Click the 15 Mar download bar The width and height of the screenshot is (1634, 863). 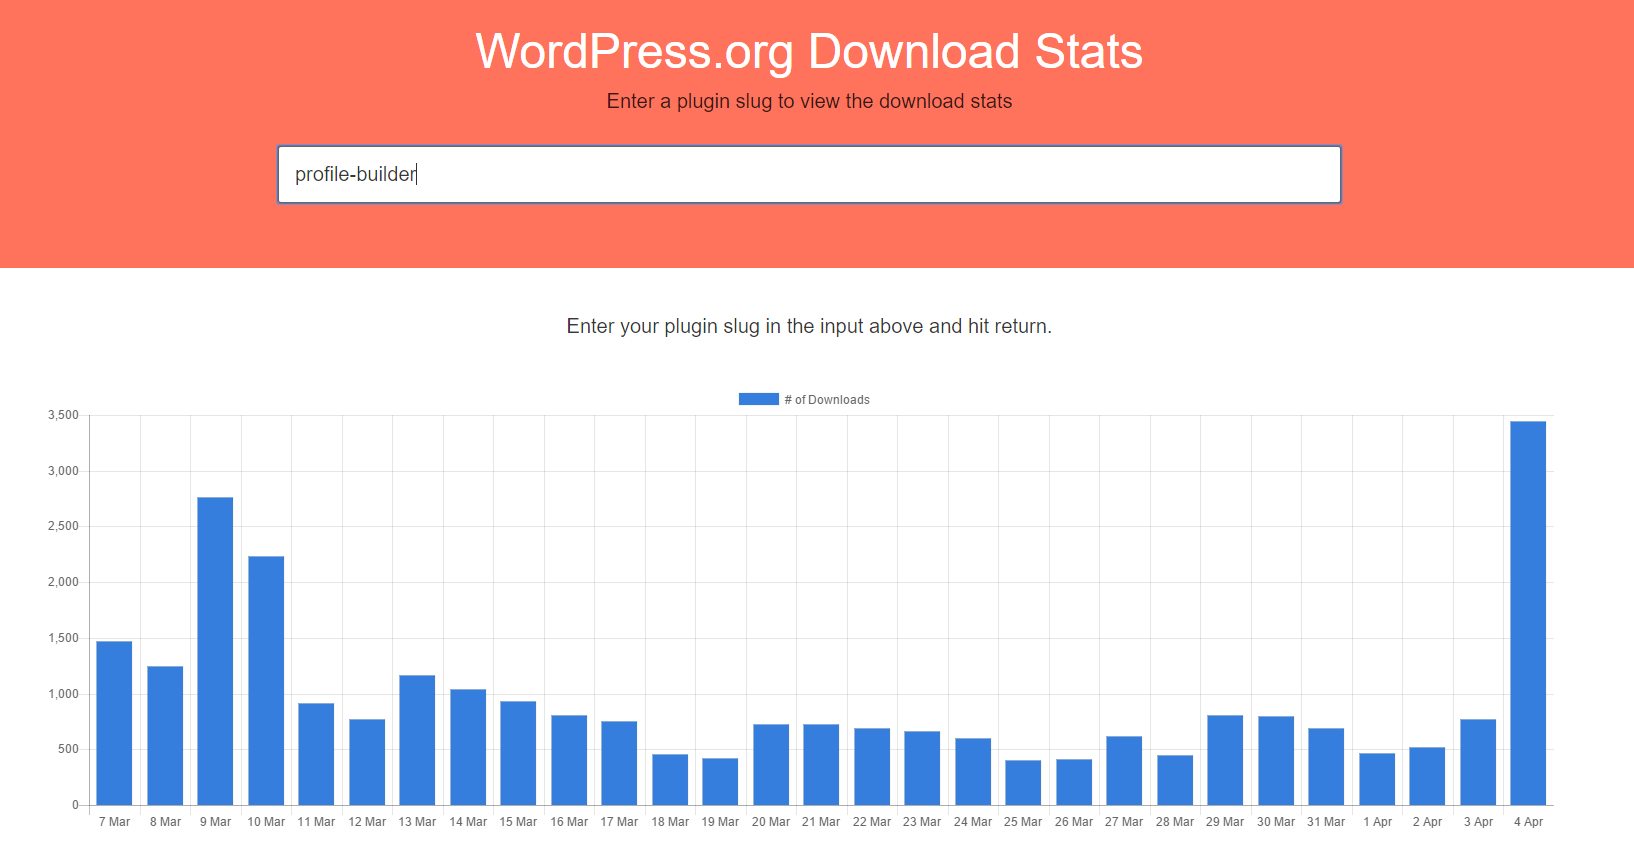pos(518,753)
